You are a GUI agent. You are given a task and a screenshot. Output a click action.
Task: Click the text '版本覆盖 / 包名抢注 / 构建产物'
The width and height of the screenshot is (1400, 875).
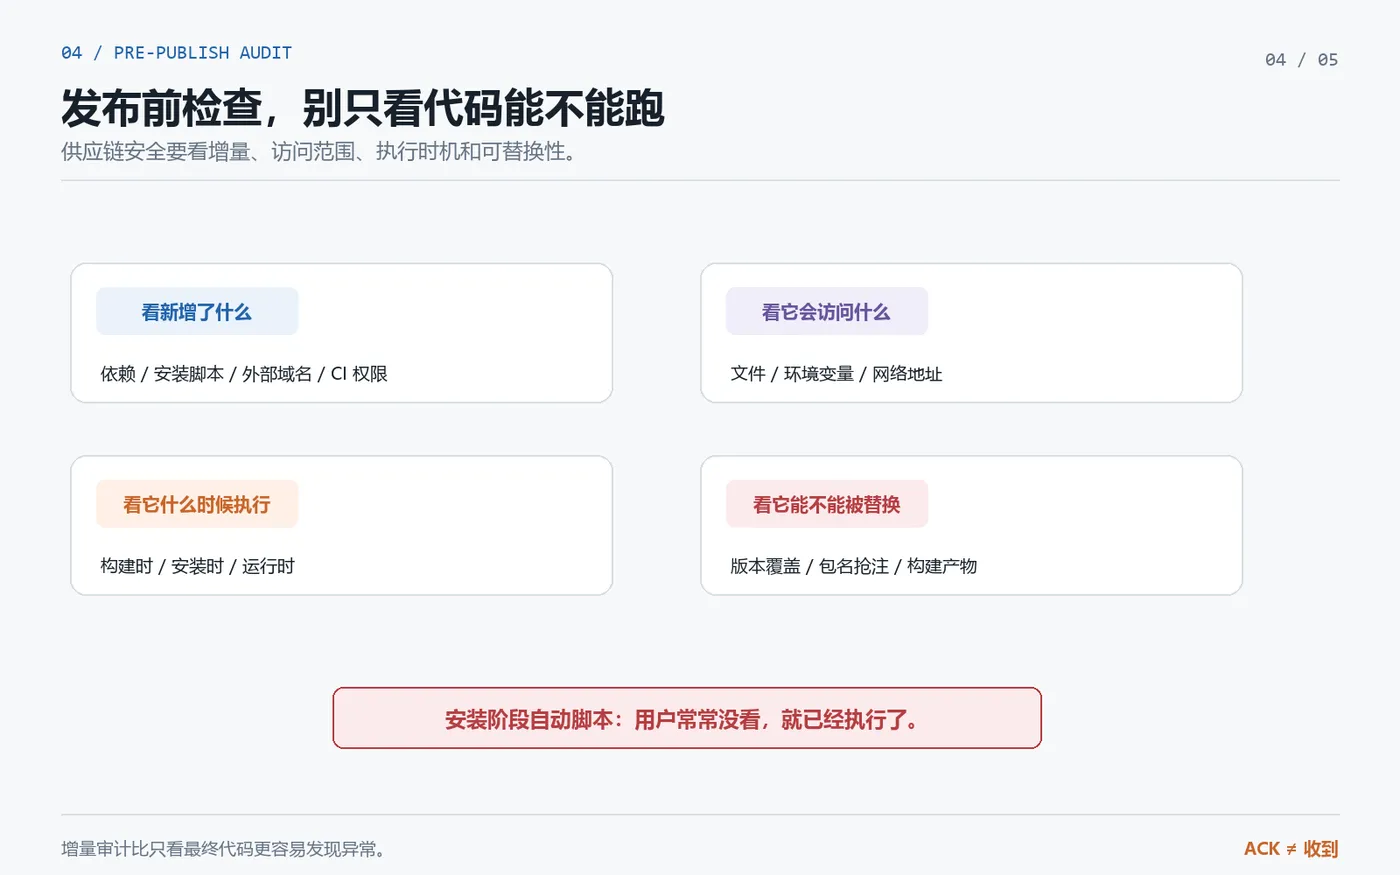853,566
